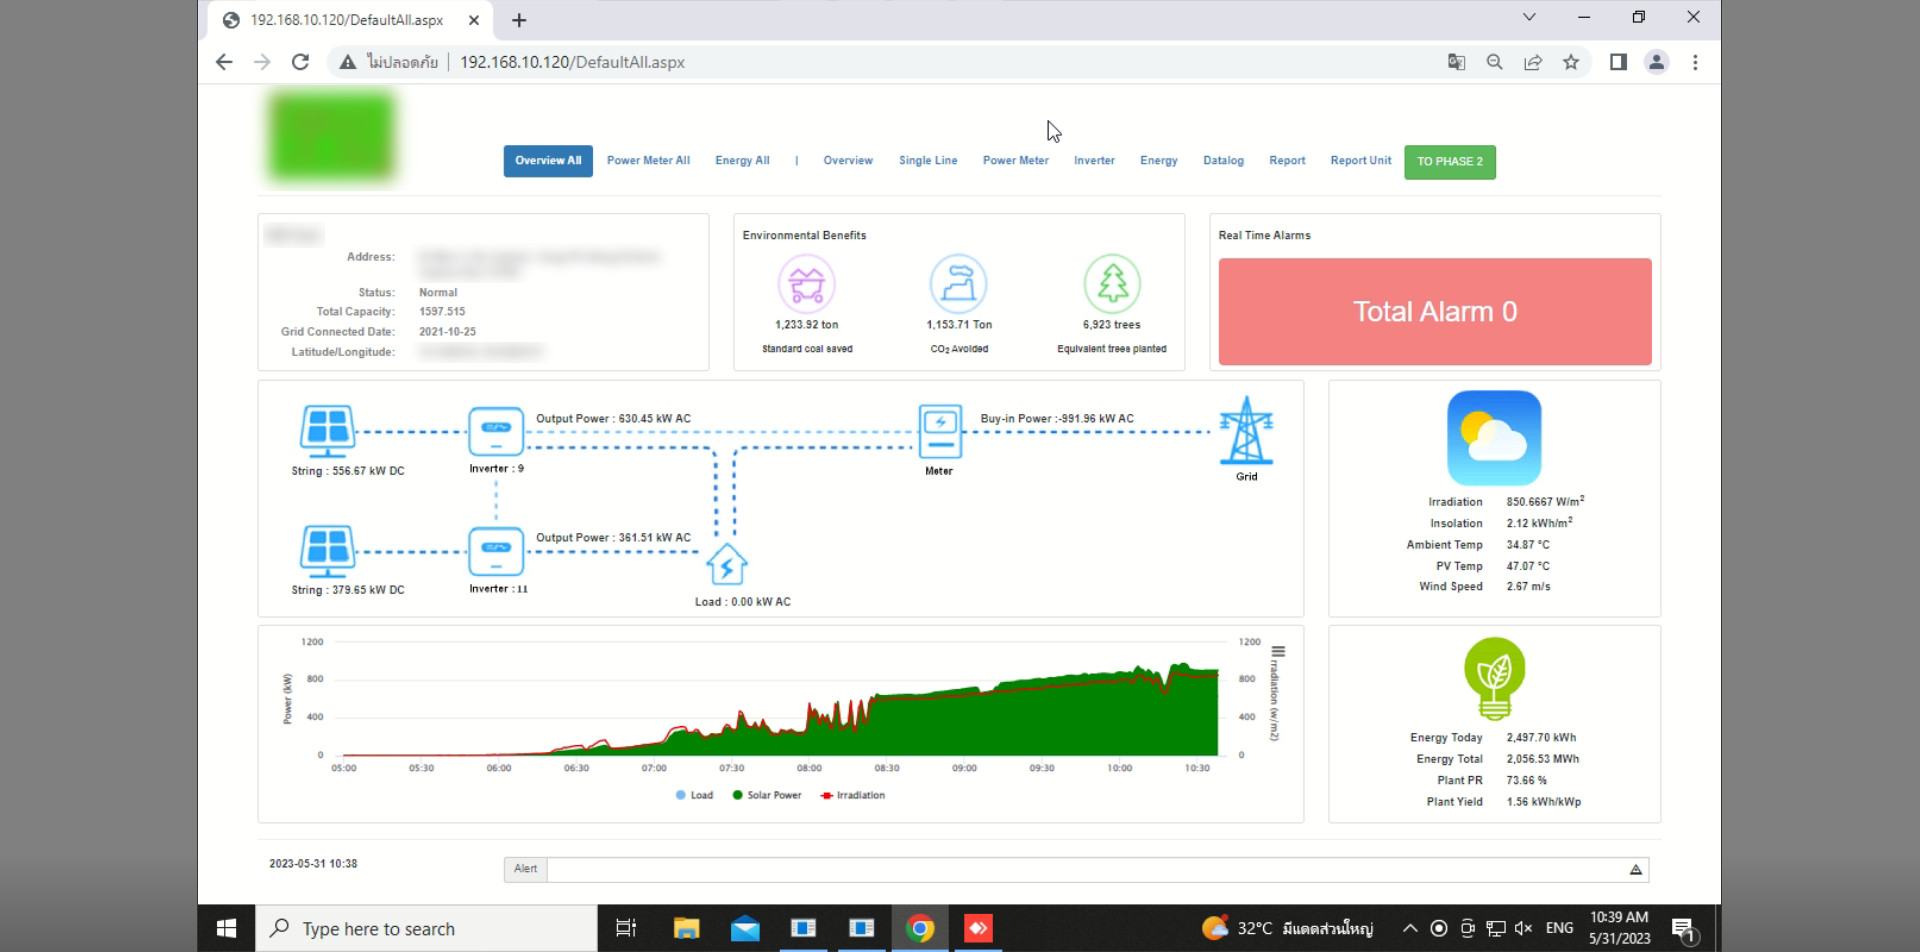Viewport: 1920px width, 952px height.
Task: Click the equivalent trees planted icon
Action: [1112, 284]
